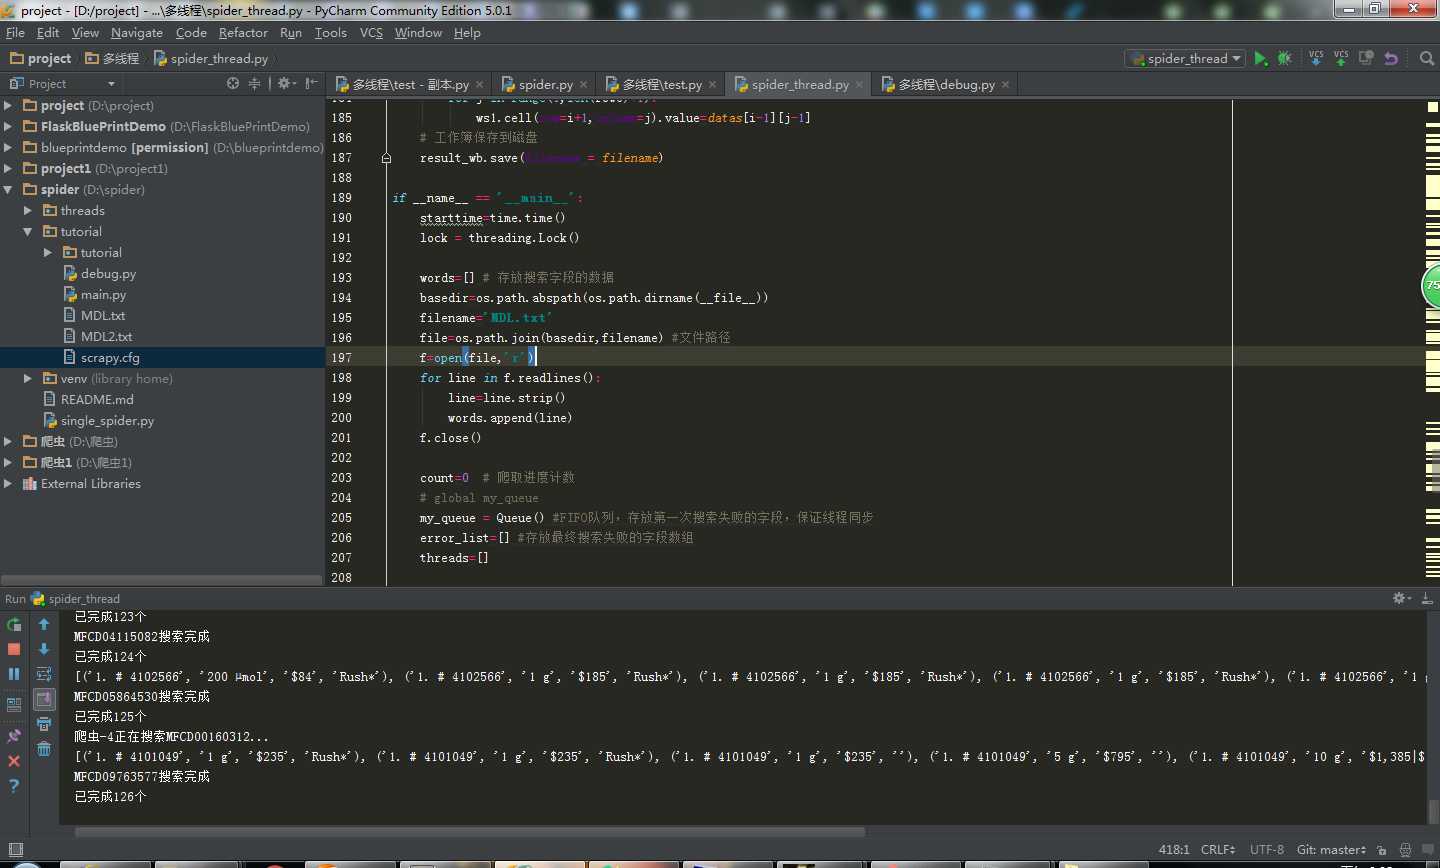The width and height of the screenshot is (1440, 868).
Task: Click Project panel horizontal scrollbar
Action: [x=162, y=579]
